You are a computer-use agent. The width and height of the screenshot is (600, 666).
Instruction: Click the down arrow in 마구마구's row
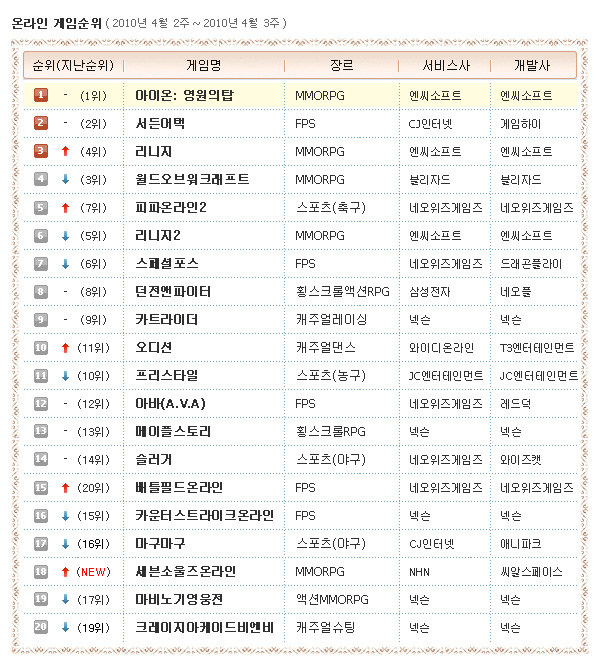(x=65, y=543)
